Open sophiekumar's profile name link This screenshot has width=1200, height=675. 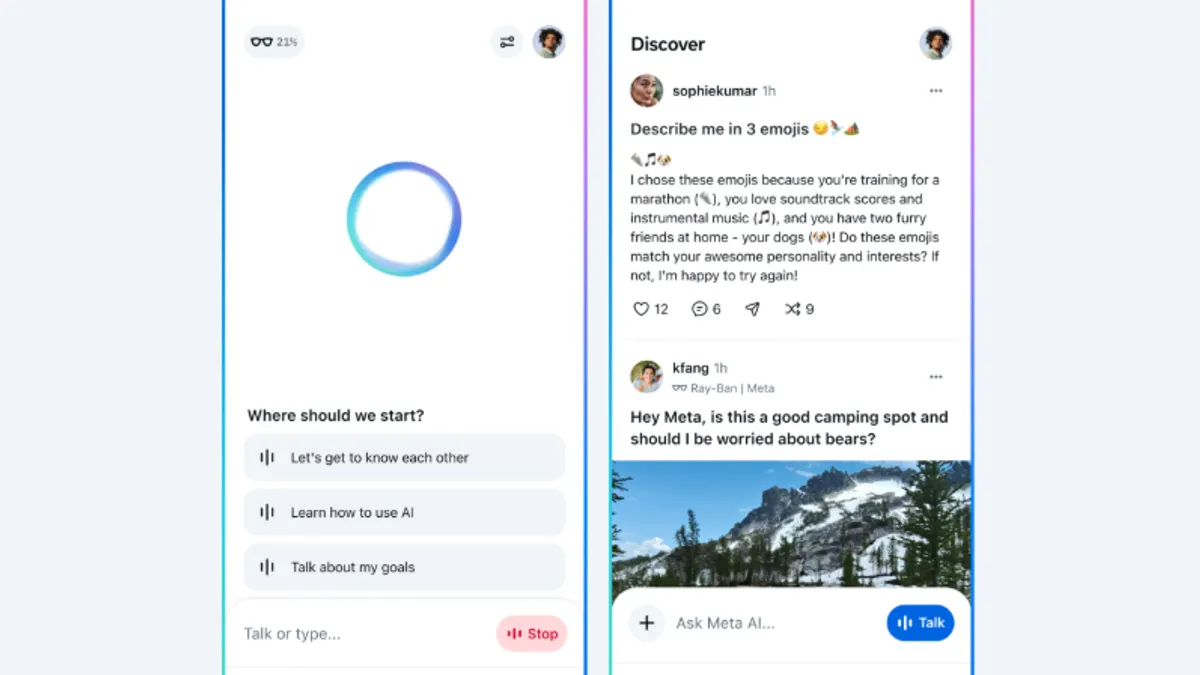pyautogui.click(x=715, y=91)
